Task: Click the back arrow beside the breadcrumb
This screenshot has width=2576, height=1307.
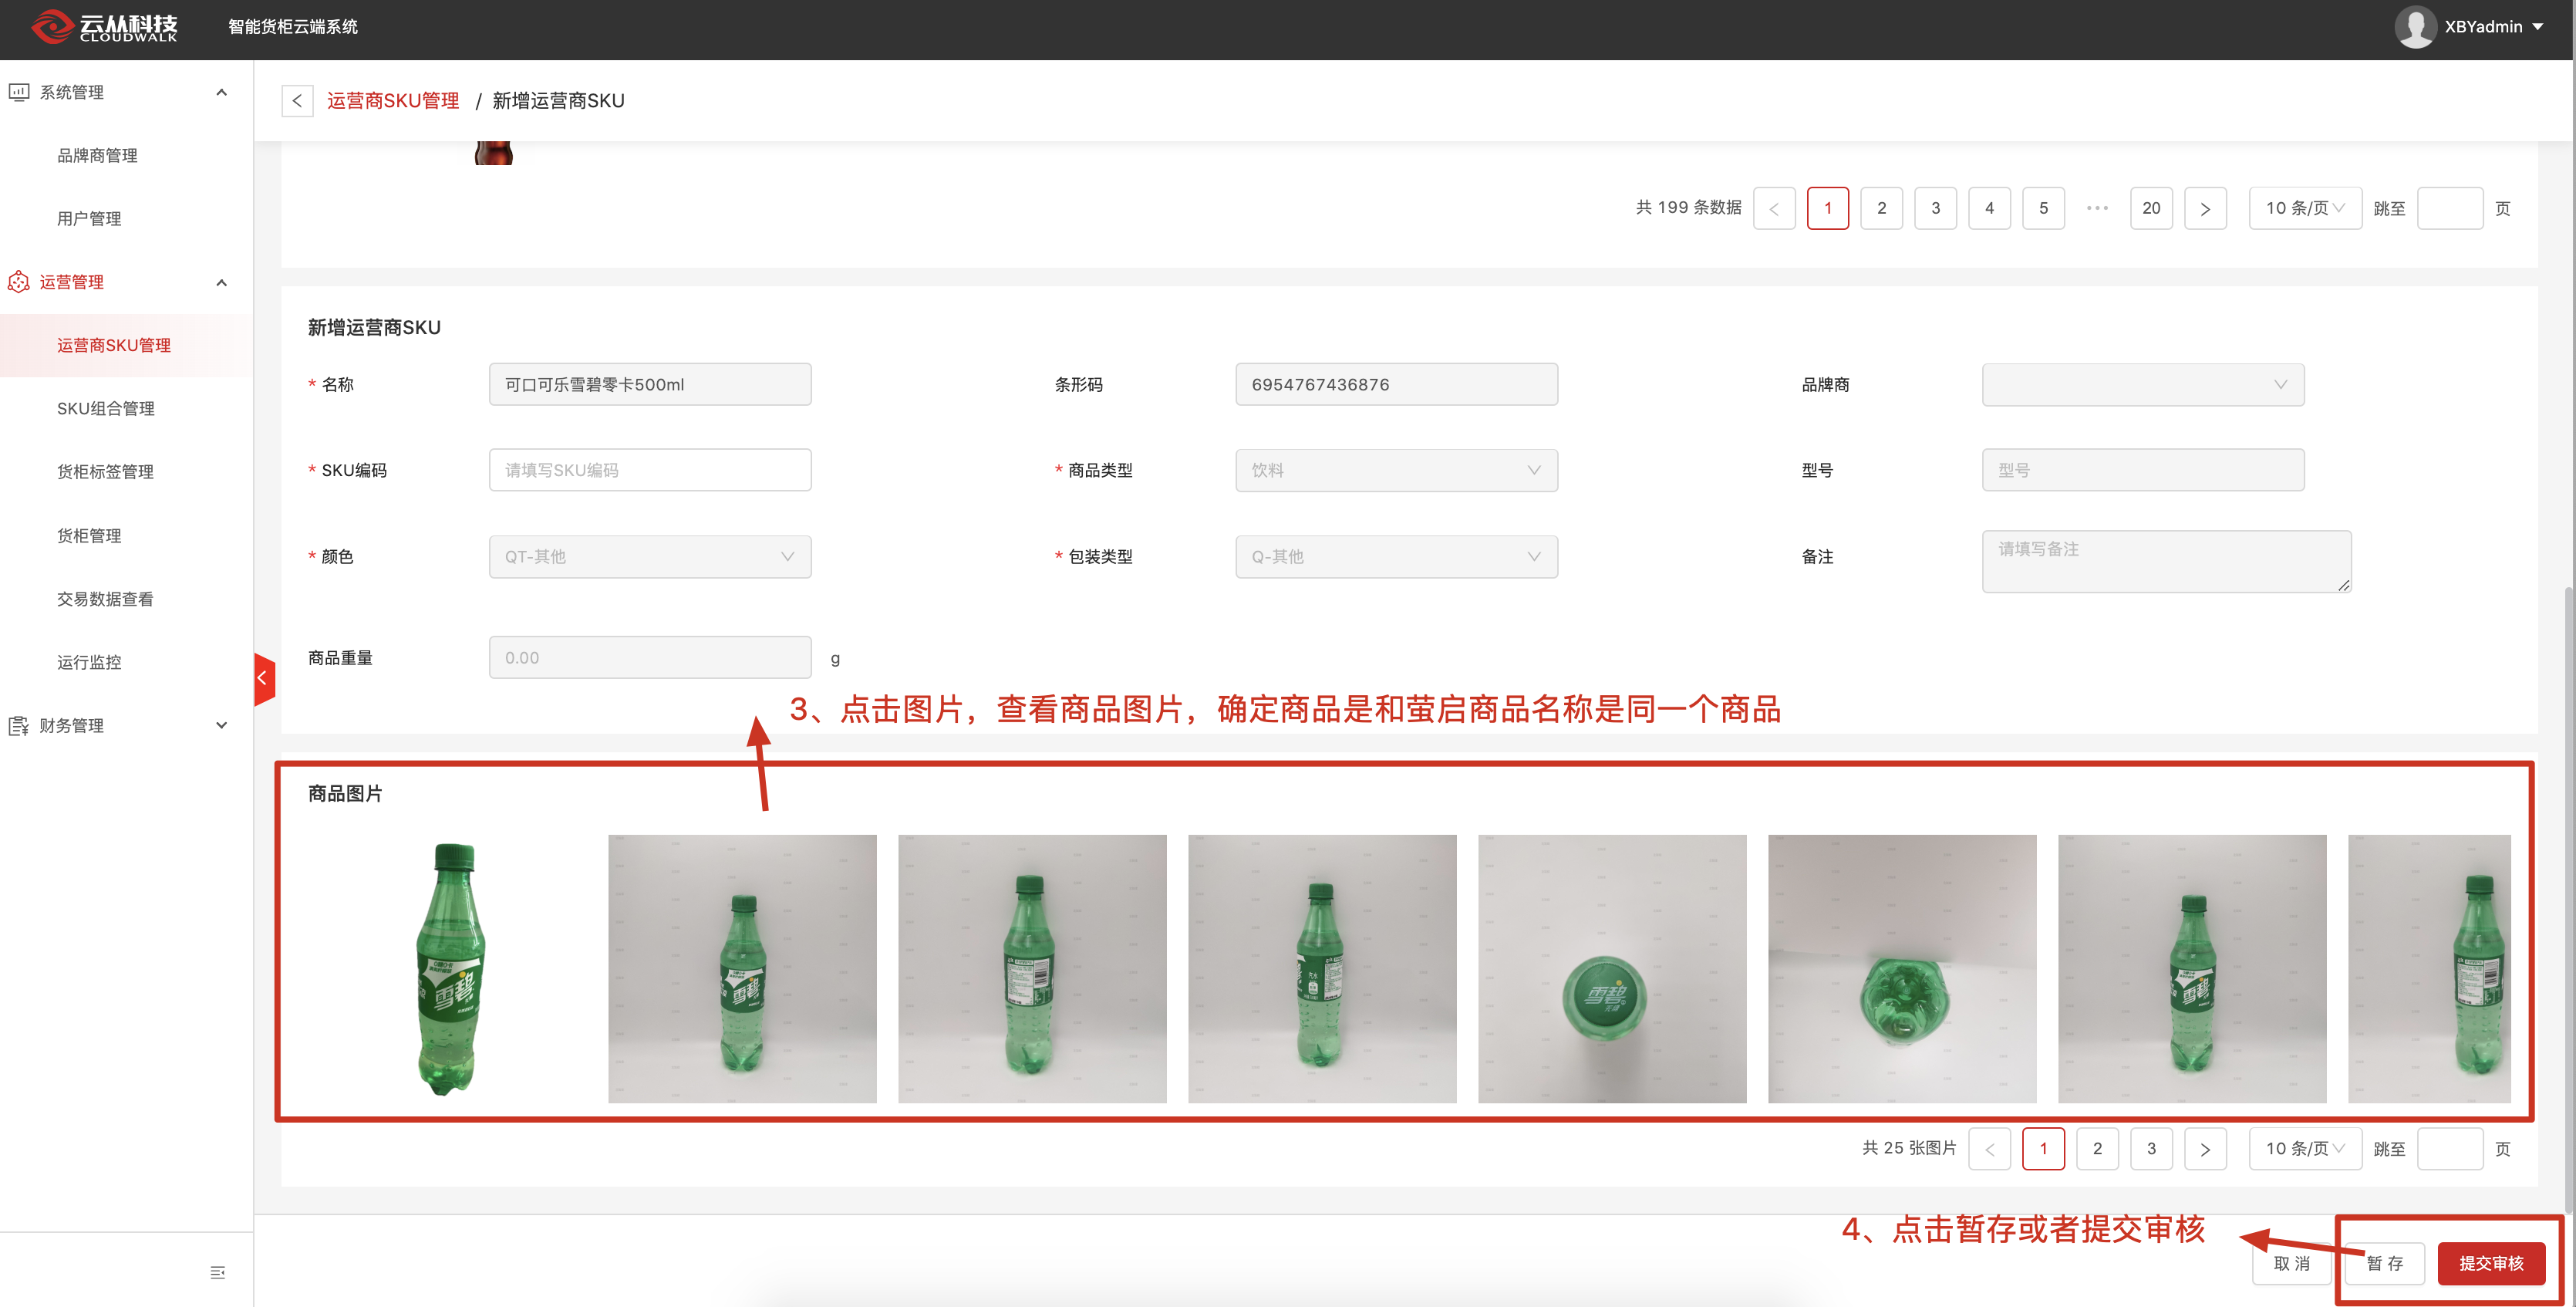Action: 297,101
